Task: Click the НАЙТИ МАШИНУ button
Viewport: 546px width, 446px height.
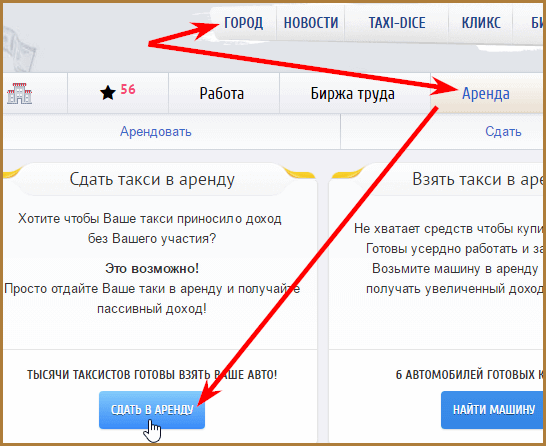Action: coord(493,410)
